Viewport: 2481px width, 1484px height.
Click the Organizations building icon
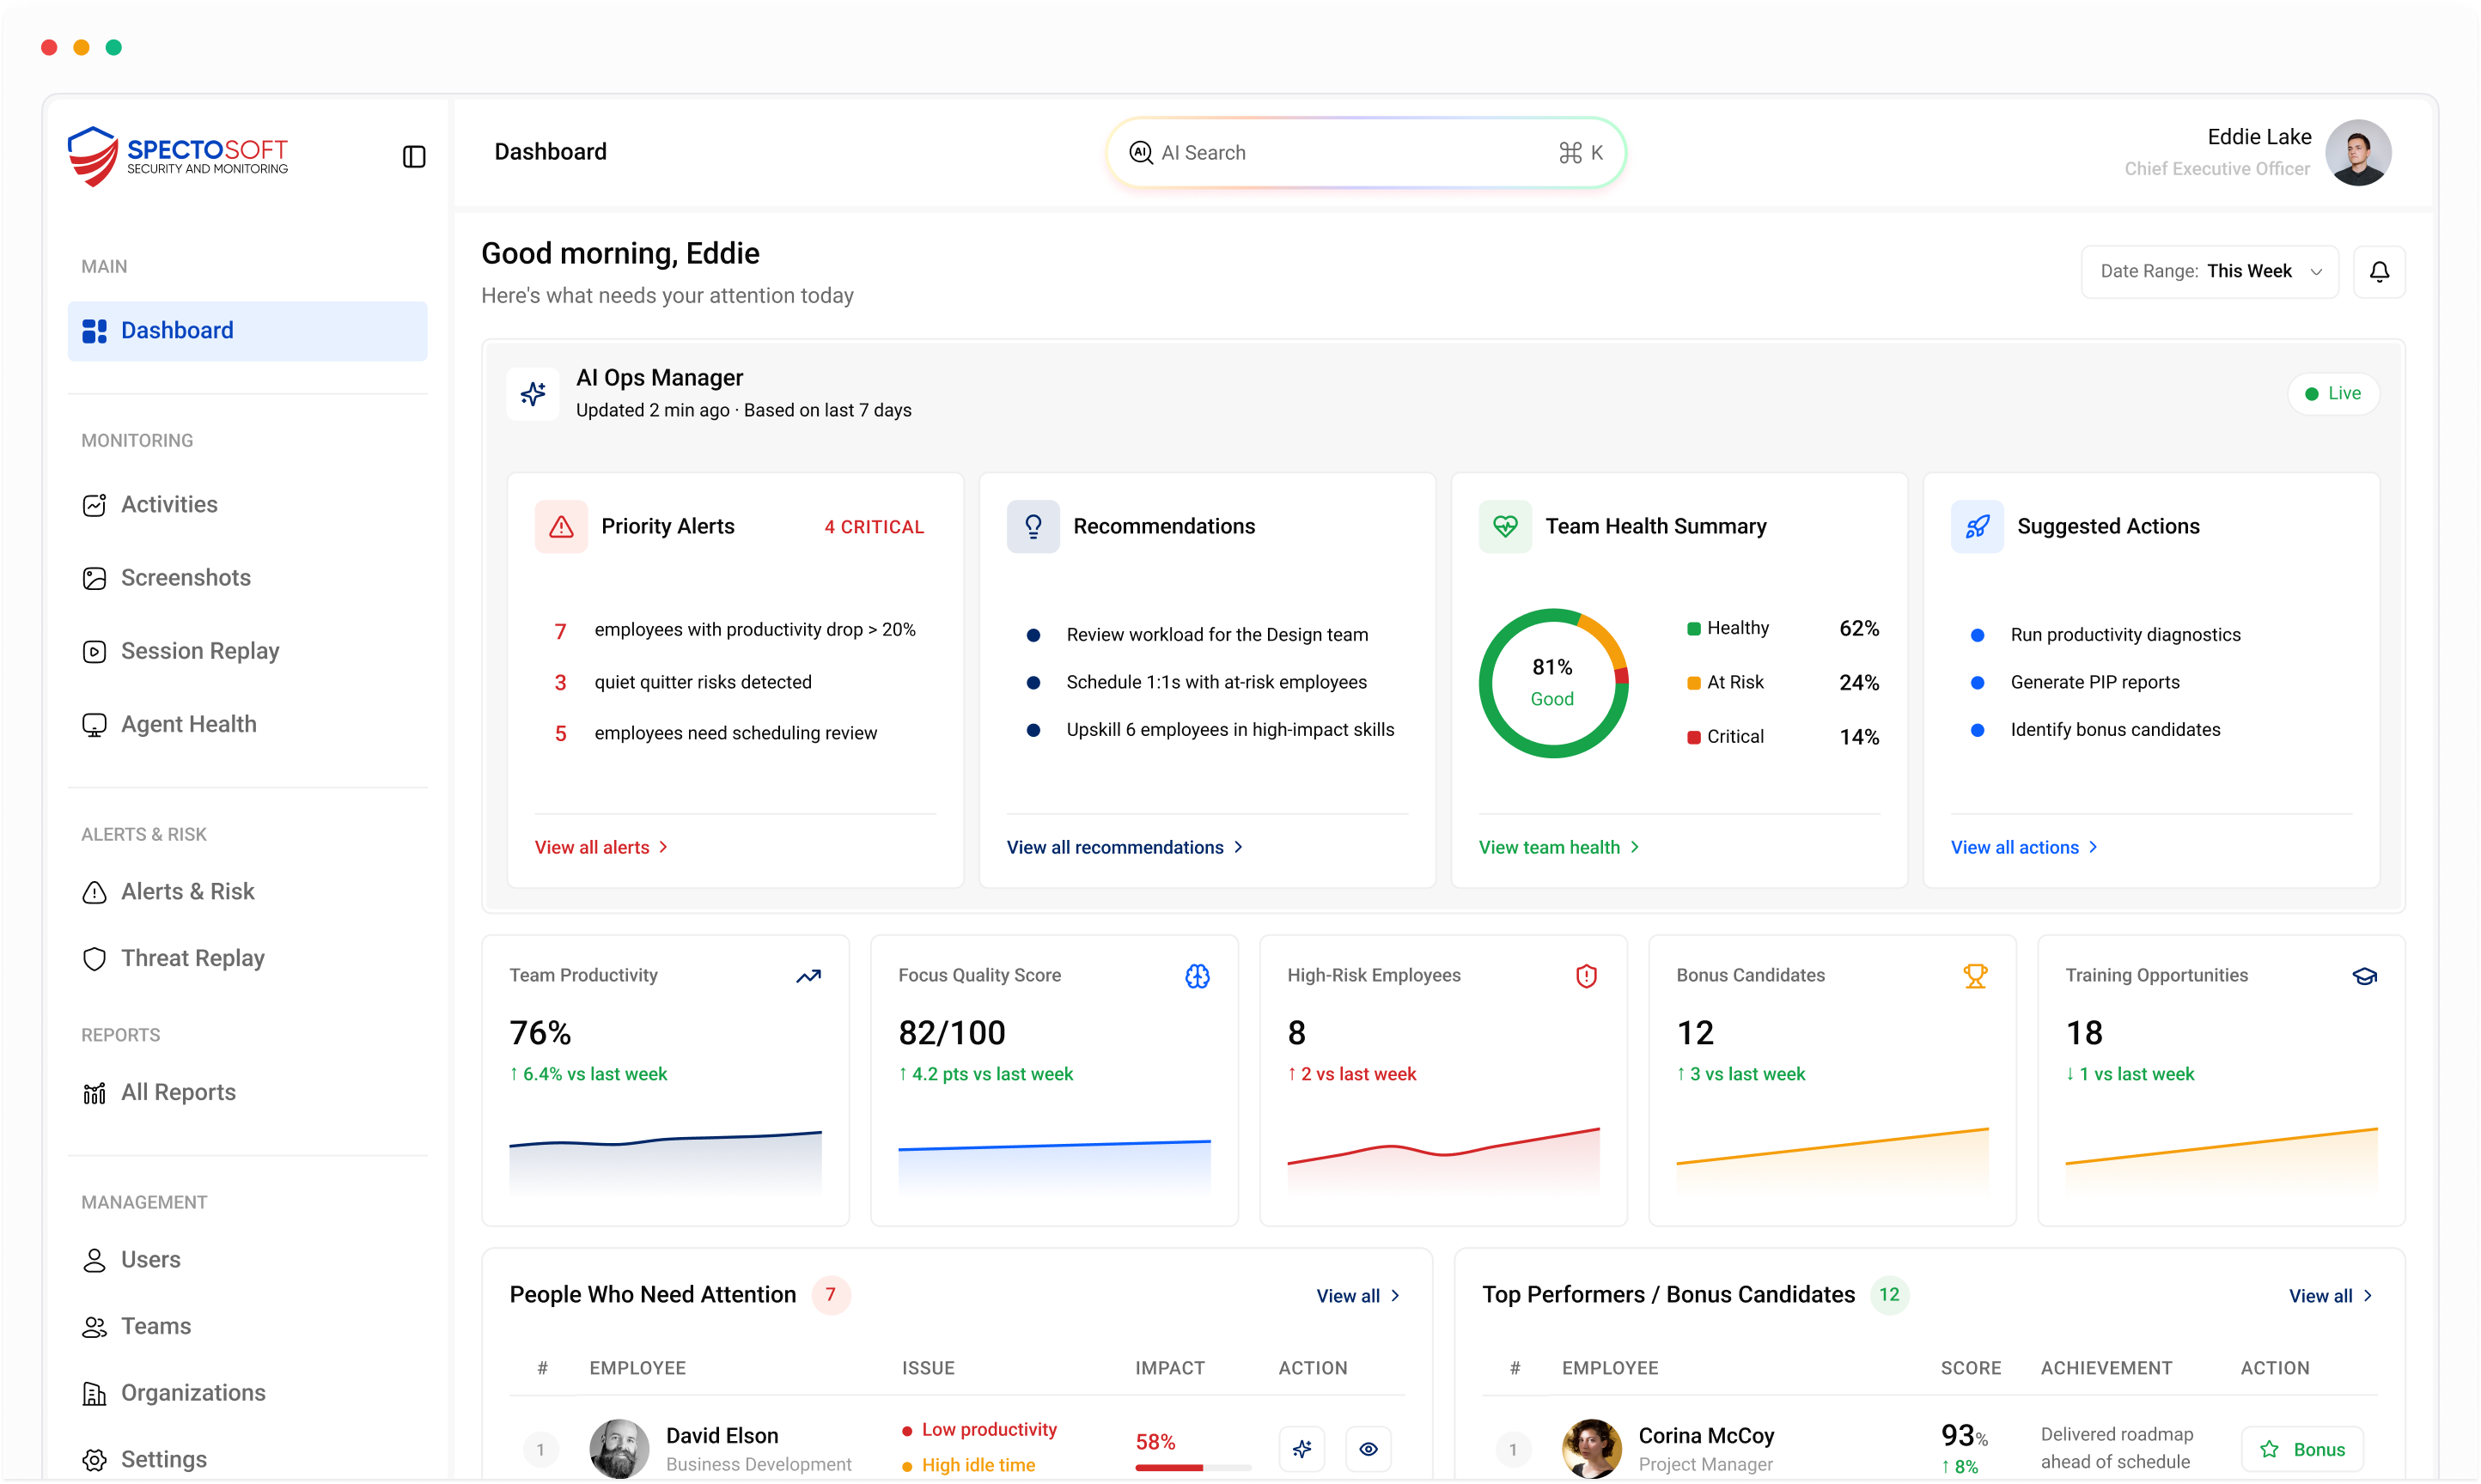tap(94, 1393)
